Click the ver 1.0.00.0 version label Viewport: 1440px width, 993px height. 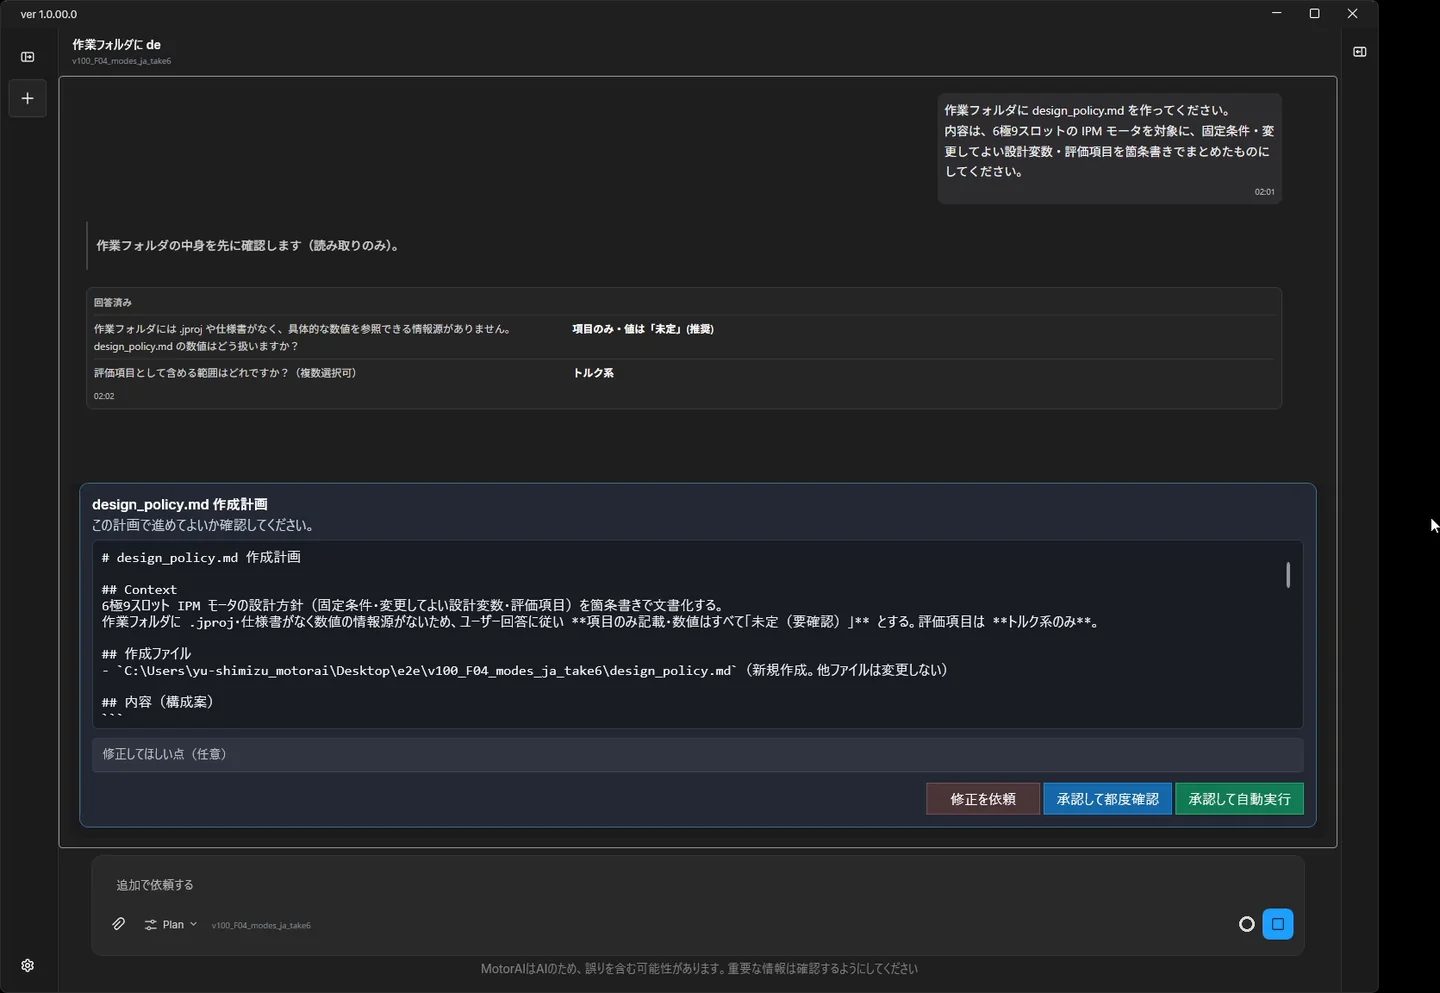(49, 14)
